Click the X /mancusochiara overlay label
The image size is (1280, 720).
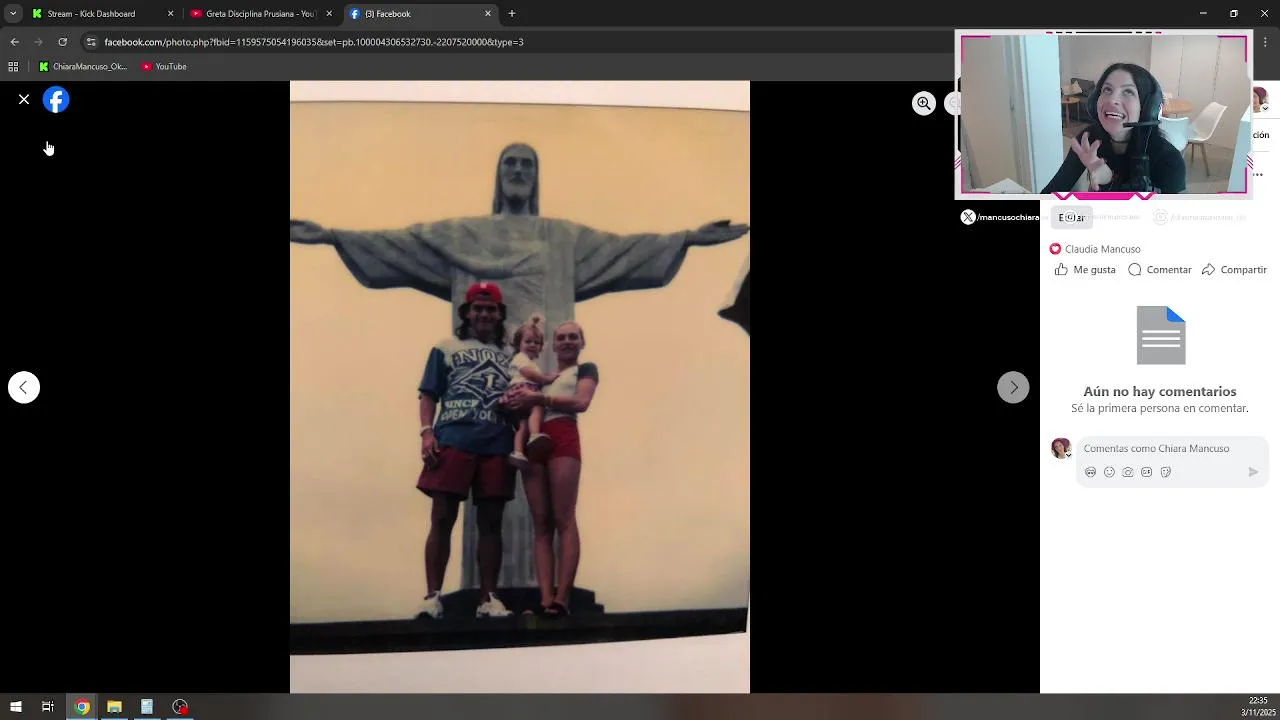[1000, 217]
